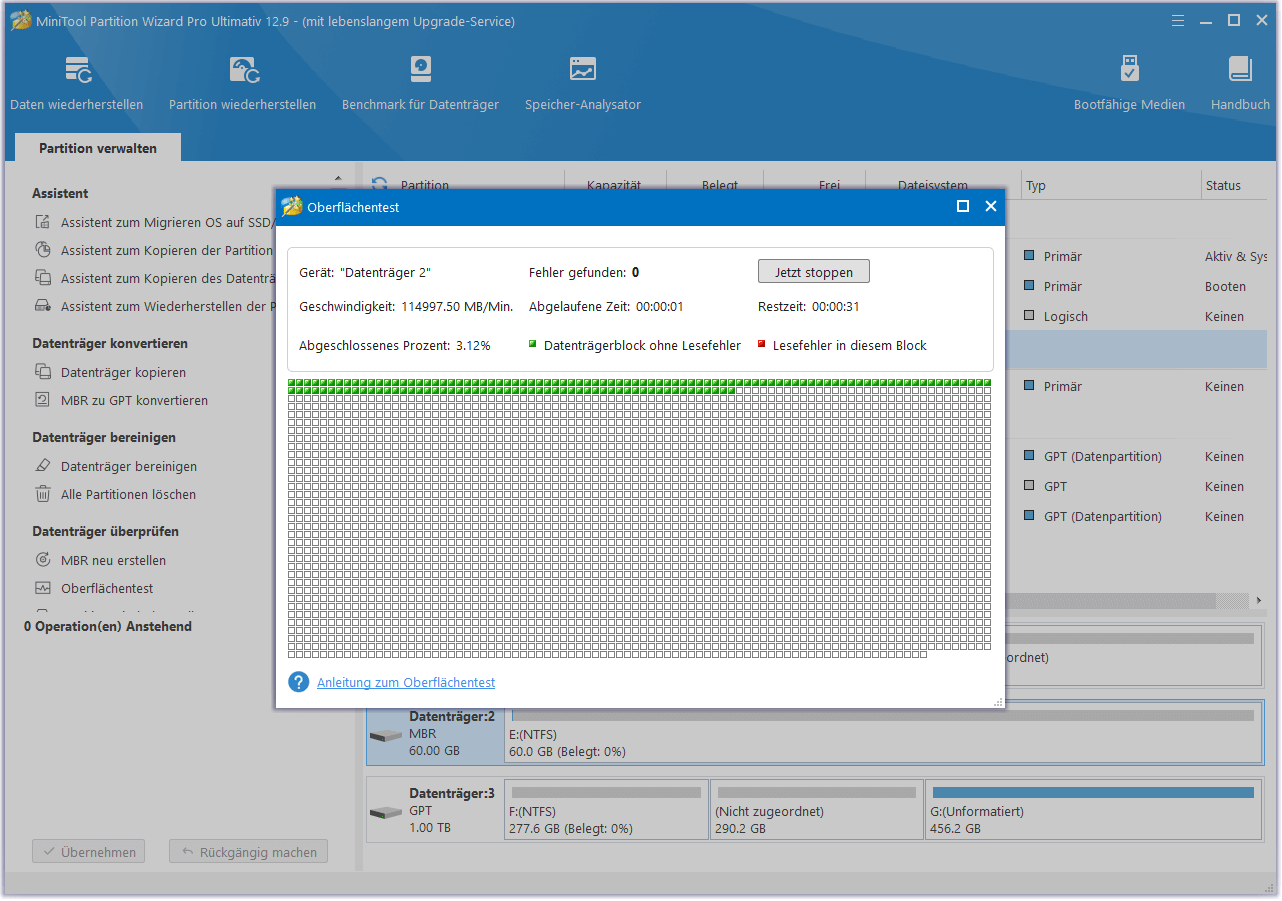Click the dialog resize grip corner

pyautogui.click(x=998, y=702)
